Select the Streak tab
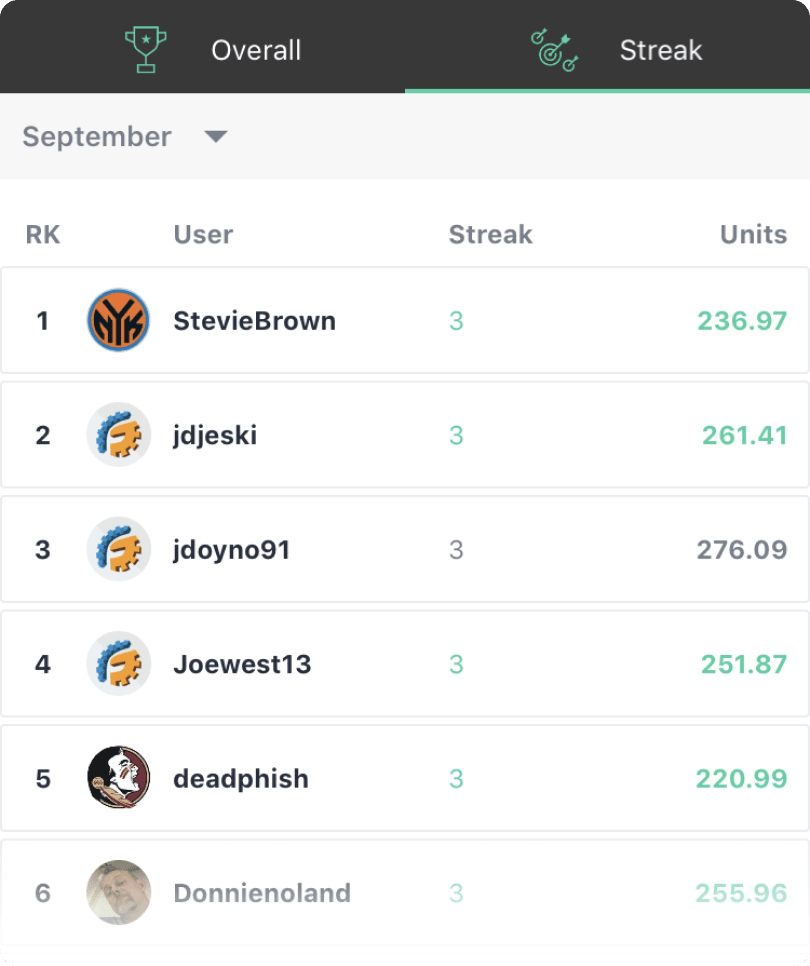The height and width of the screenshot is (966, 810). (661, 50)
